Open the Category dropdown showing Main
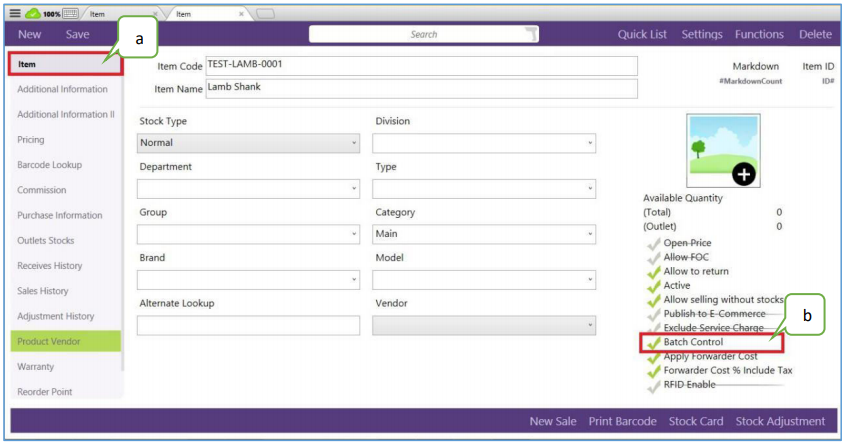The width and height of the screenshot is (847, 444). [x=484, y=234]
